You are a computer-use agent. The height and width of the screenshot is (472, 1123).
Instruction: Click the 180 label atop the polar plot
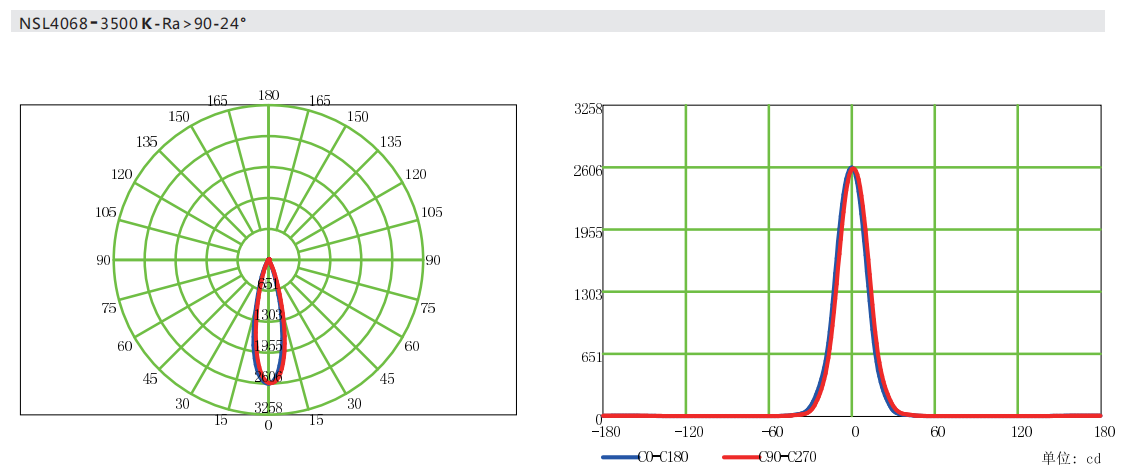click(x=269, y=95)
